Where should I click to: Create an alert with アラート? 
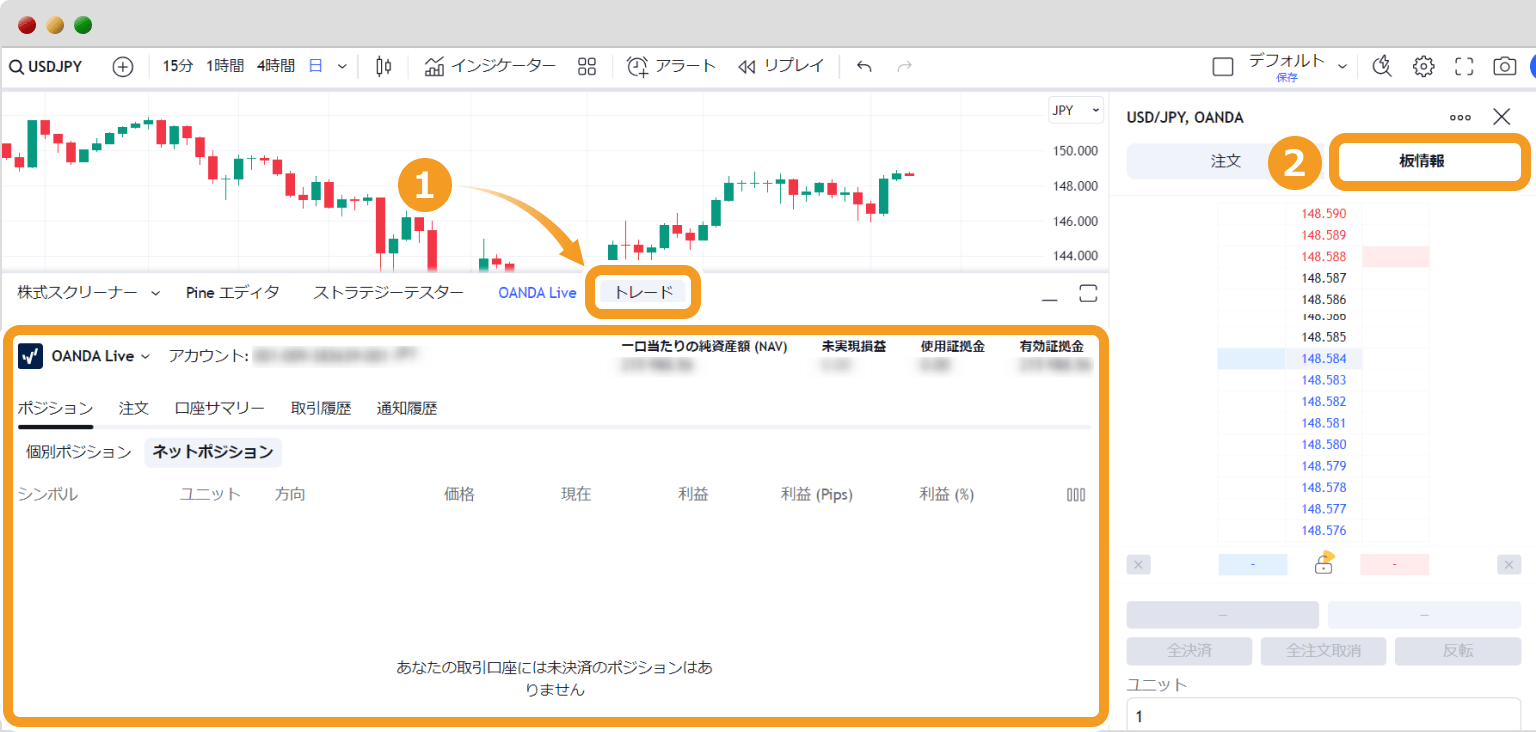point(672,67)
